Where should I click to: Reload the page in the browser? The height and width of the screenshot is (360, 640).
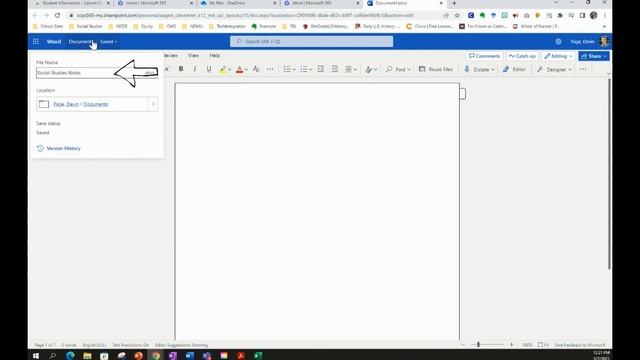coord(58,16)
